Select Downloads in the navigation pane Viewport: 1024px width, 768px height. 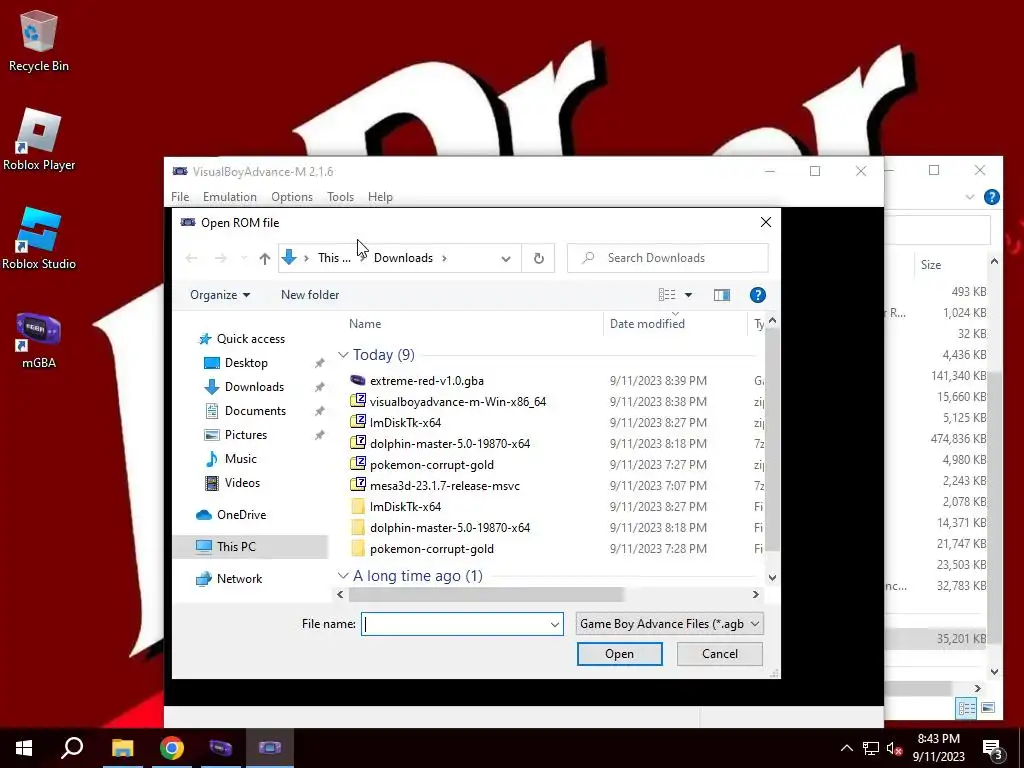point(254,387)
